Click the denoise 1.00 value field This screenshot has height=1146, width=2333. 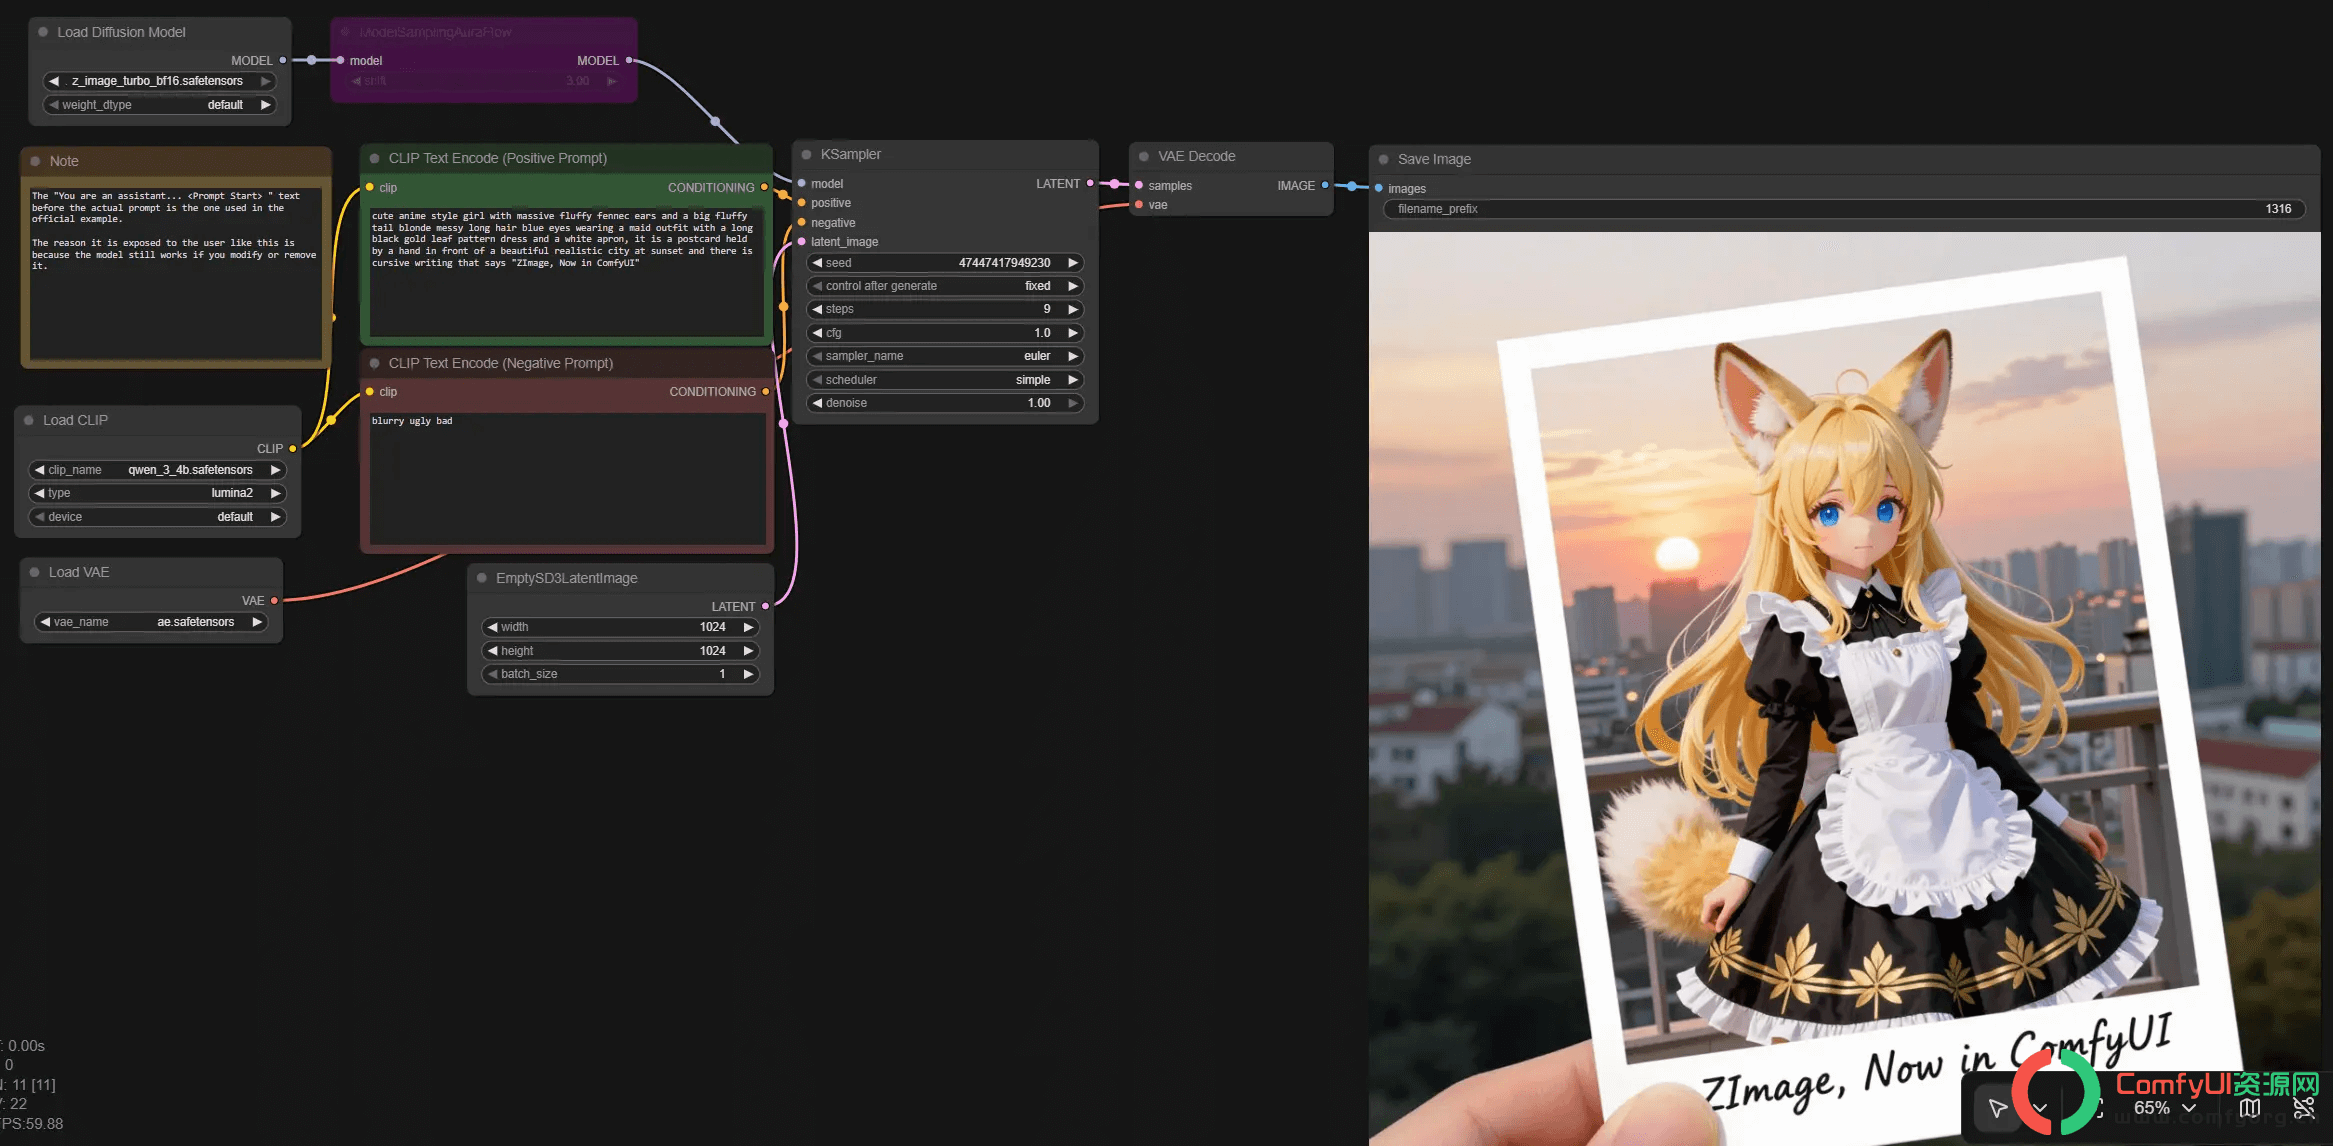click(x=945, y=403)
